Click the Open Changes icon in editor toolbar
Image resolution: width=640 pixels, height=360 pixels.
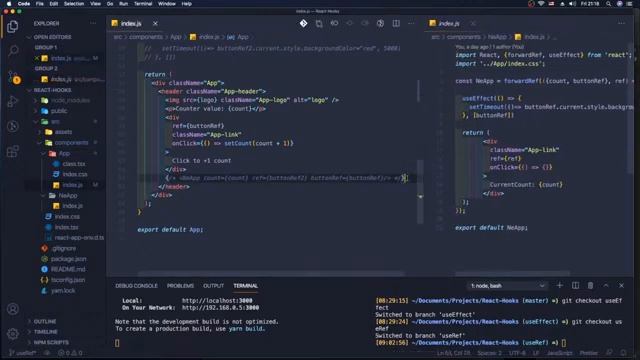(x=319, y=24)
